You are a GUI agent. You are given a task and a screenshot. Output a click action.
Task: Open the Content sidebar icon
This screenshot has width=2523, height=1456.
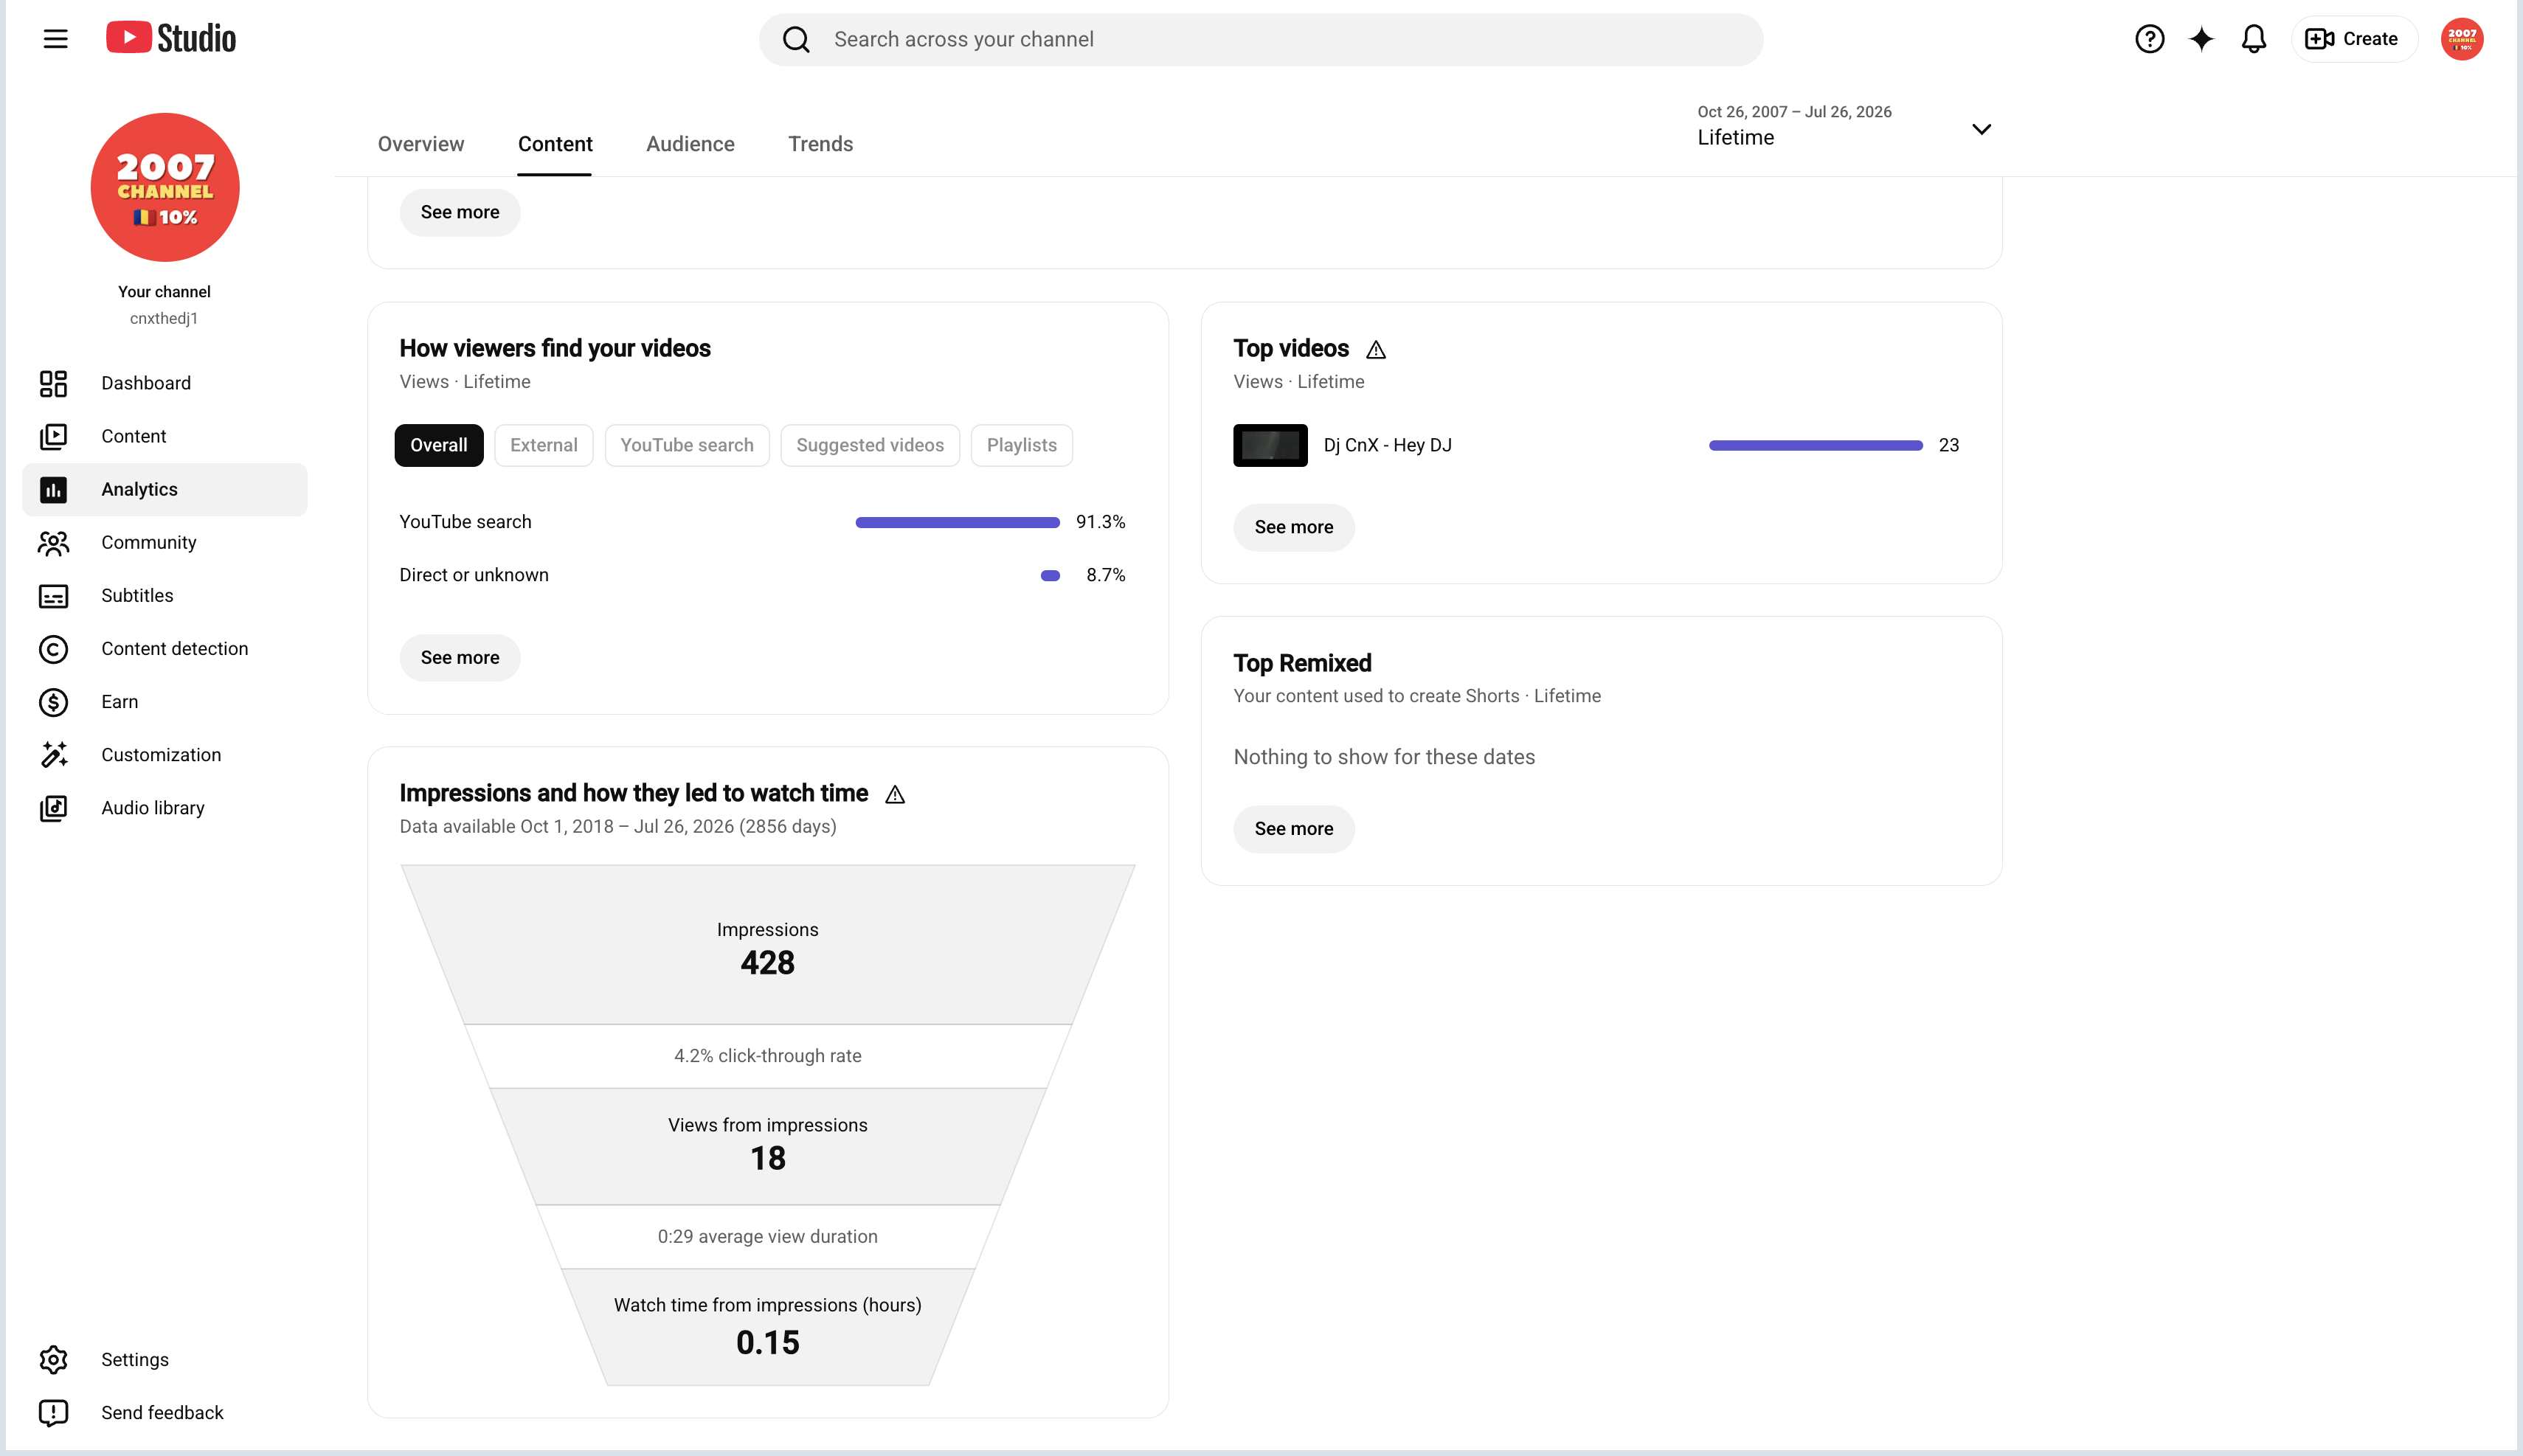point(53,436)
